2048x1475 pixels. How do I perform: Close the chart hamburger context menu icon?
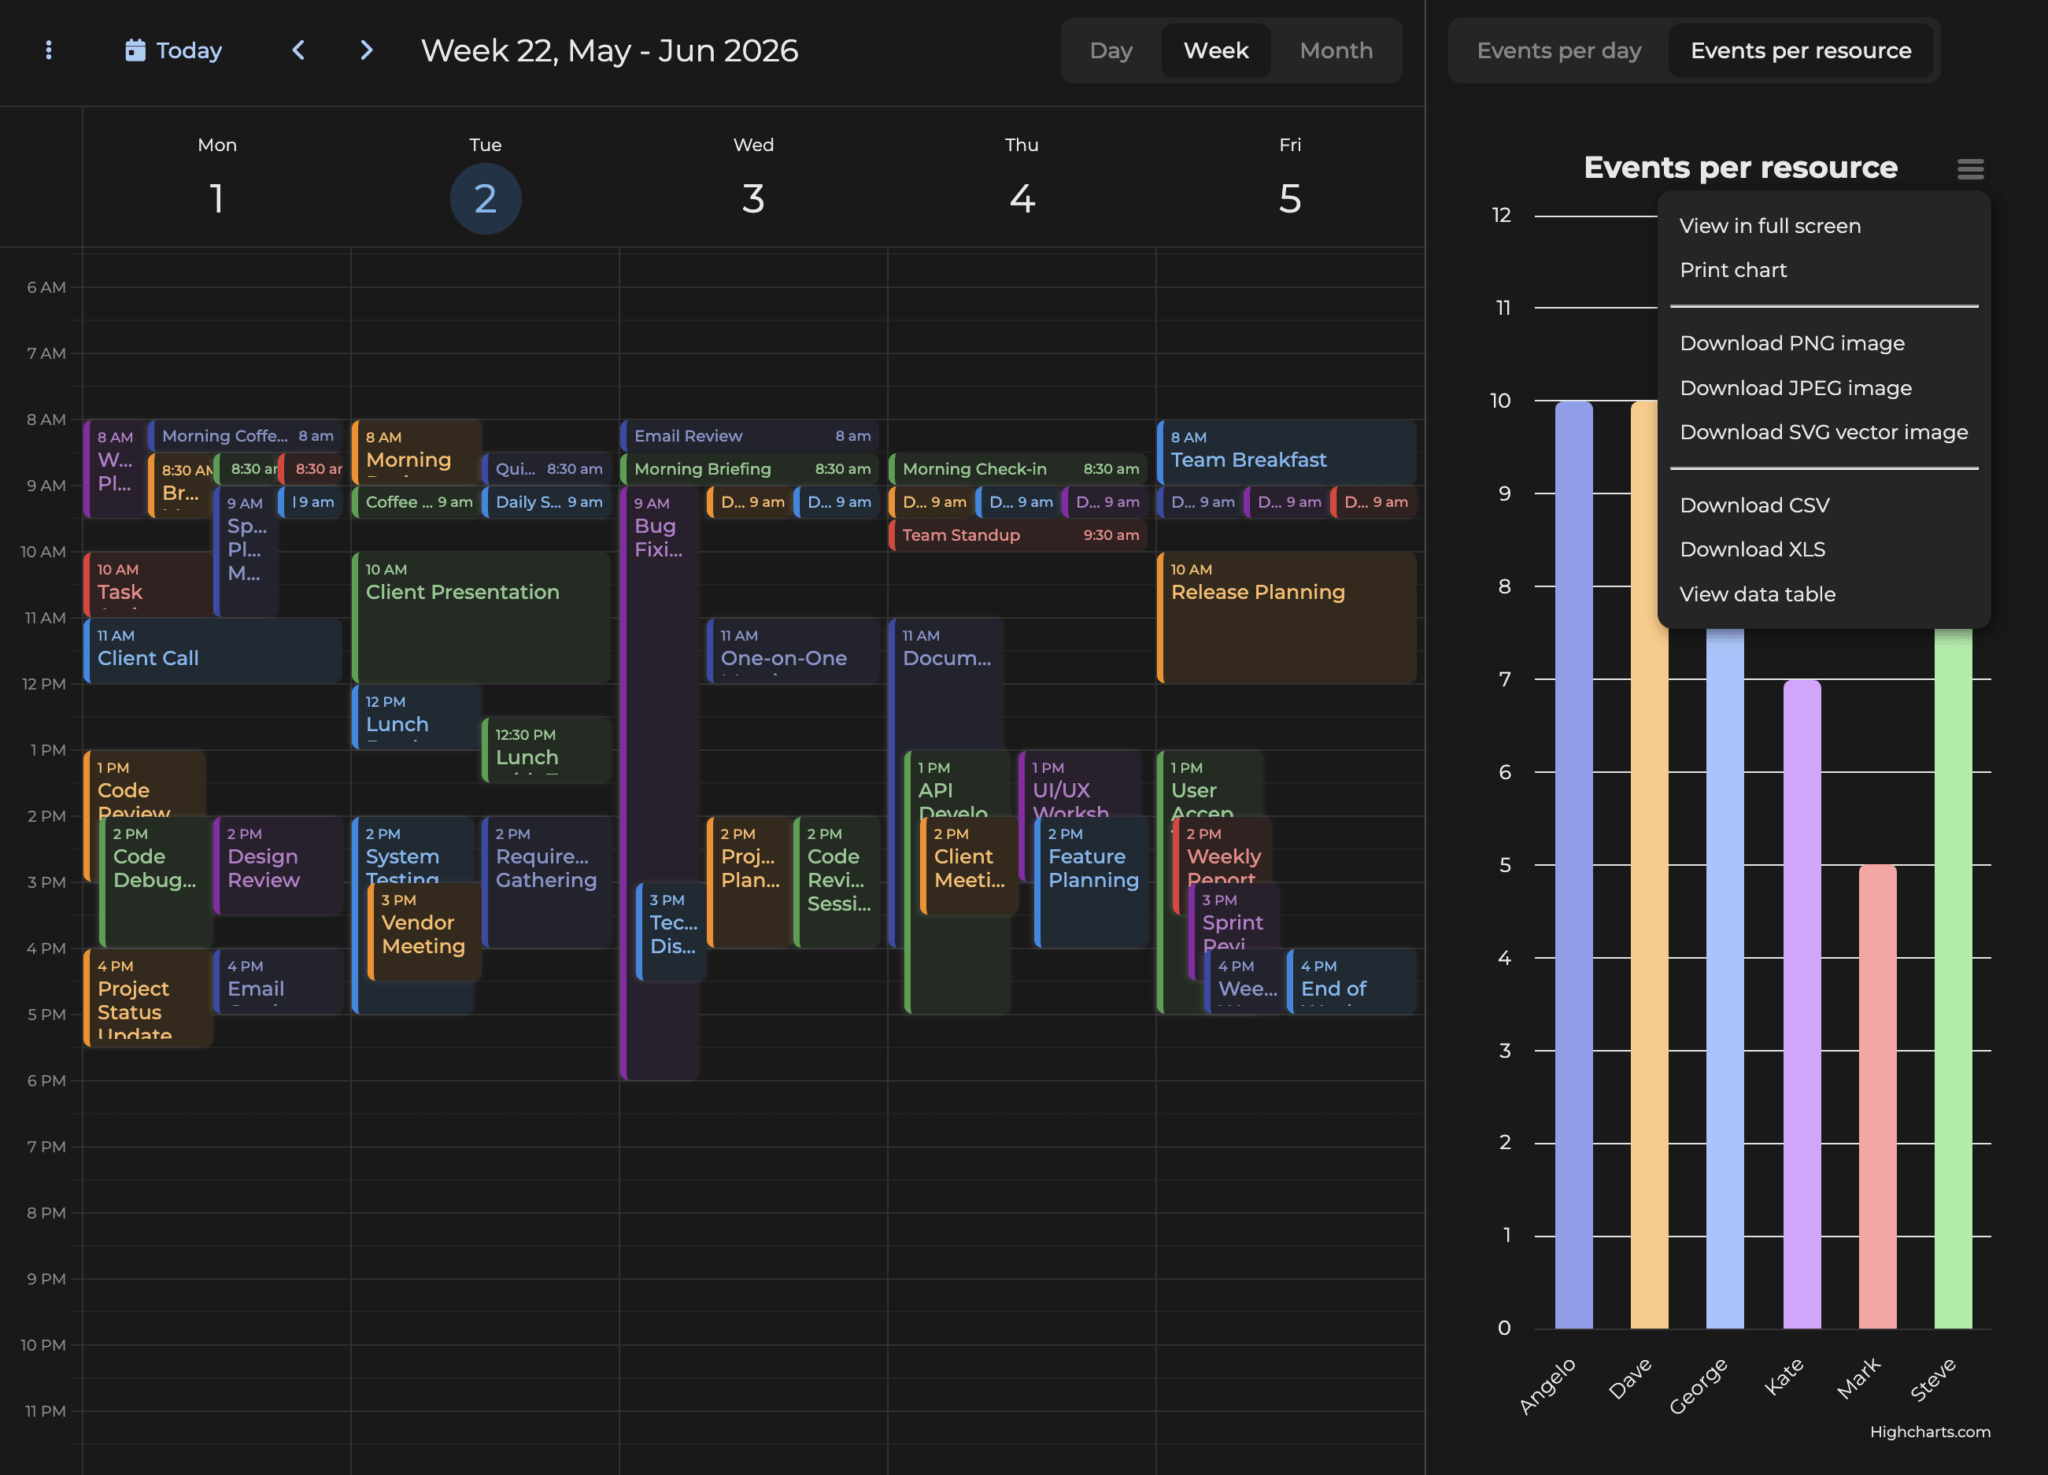[x=1969, y=169]
